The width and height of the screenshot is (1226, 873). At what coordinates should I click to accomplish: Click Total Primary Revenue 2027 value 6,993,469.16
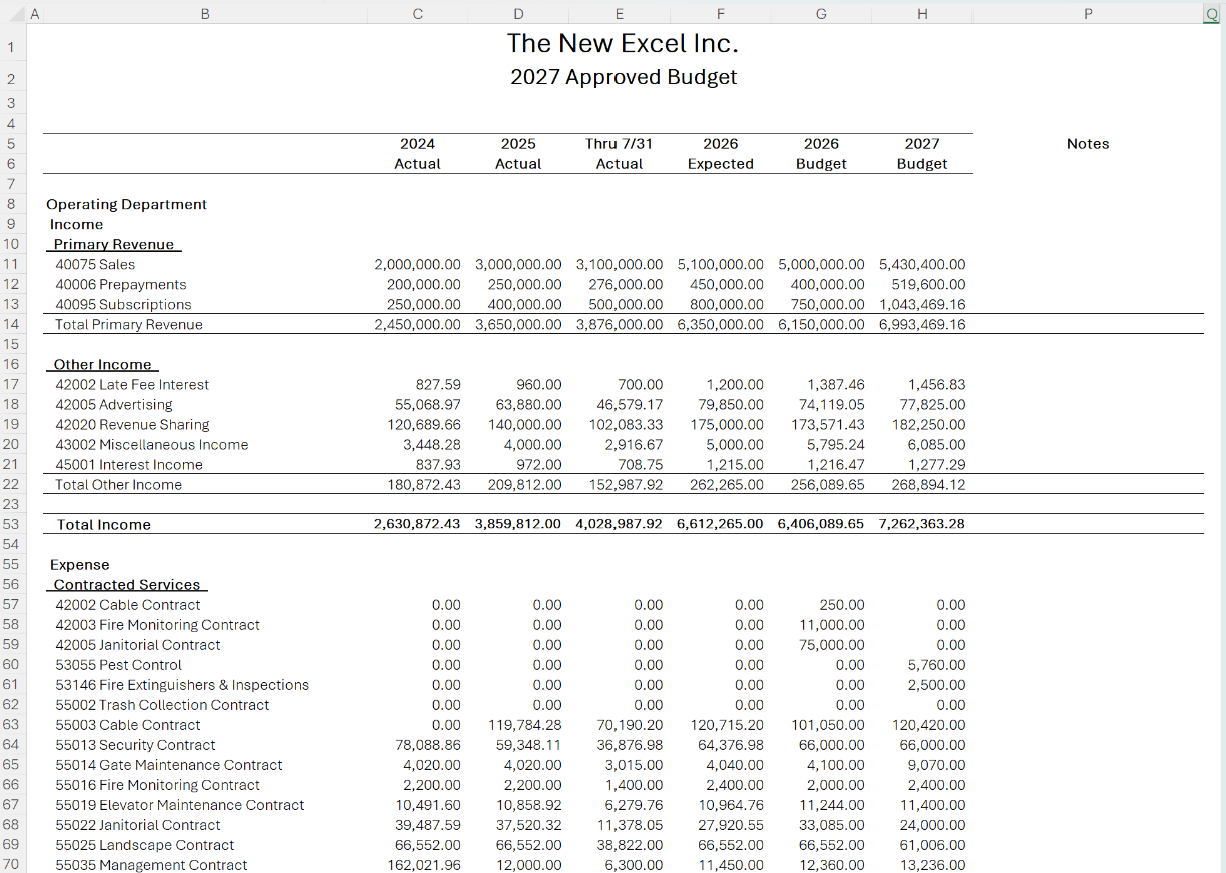tap(922, 324)
